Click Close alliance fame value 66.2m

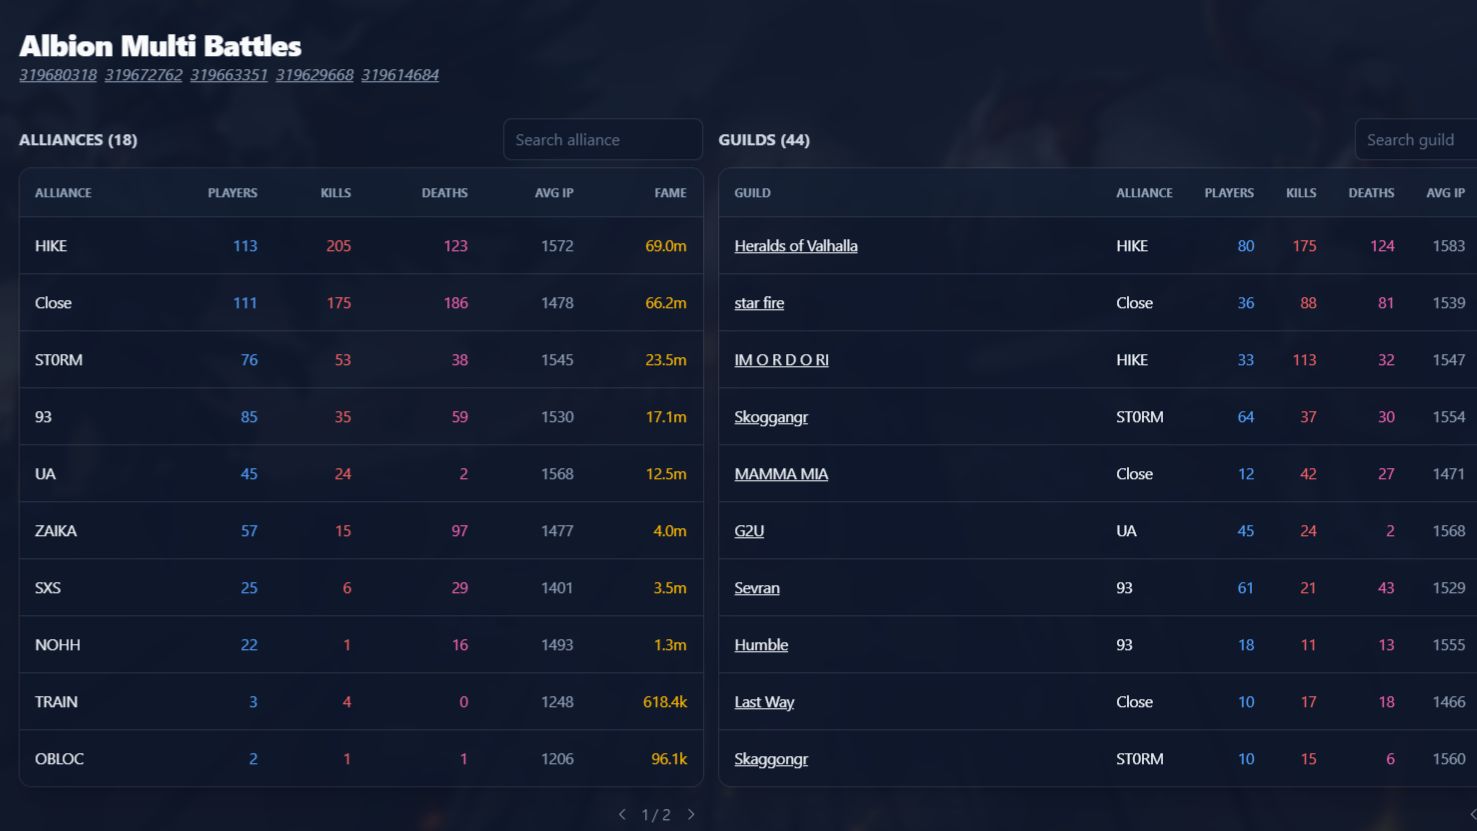coord(666,303)
